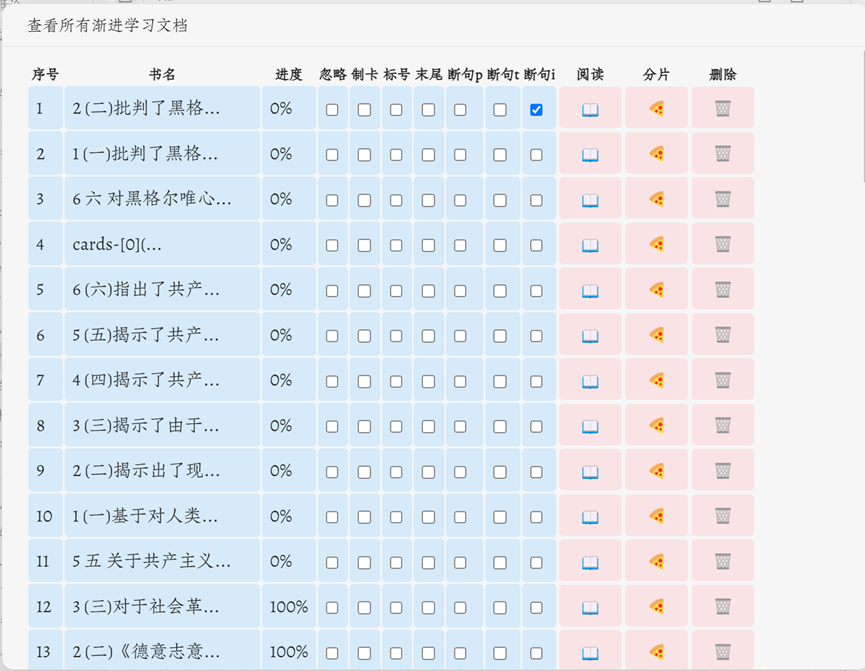Select book name '6 六 对黑格尔唯心…'

[162, 199]
